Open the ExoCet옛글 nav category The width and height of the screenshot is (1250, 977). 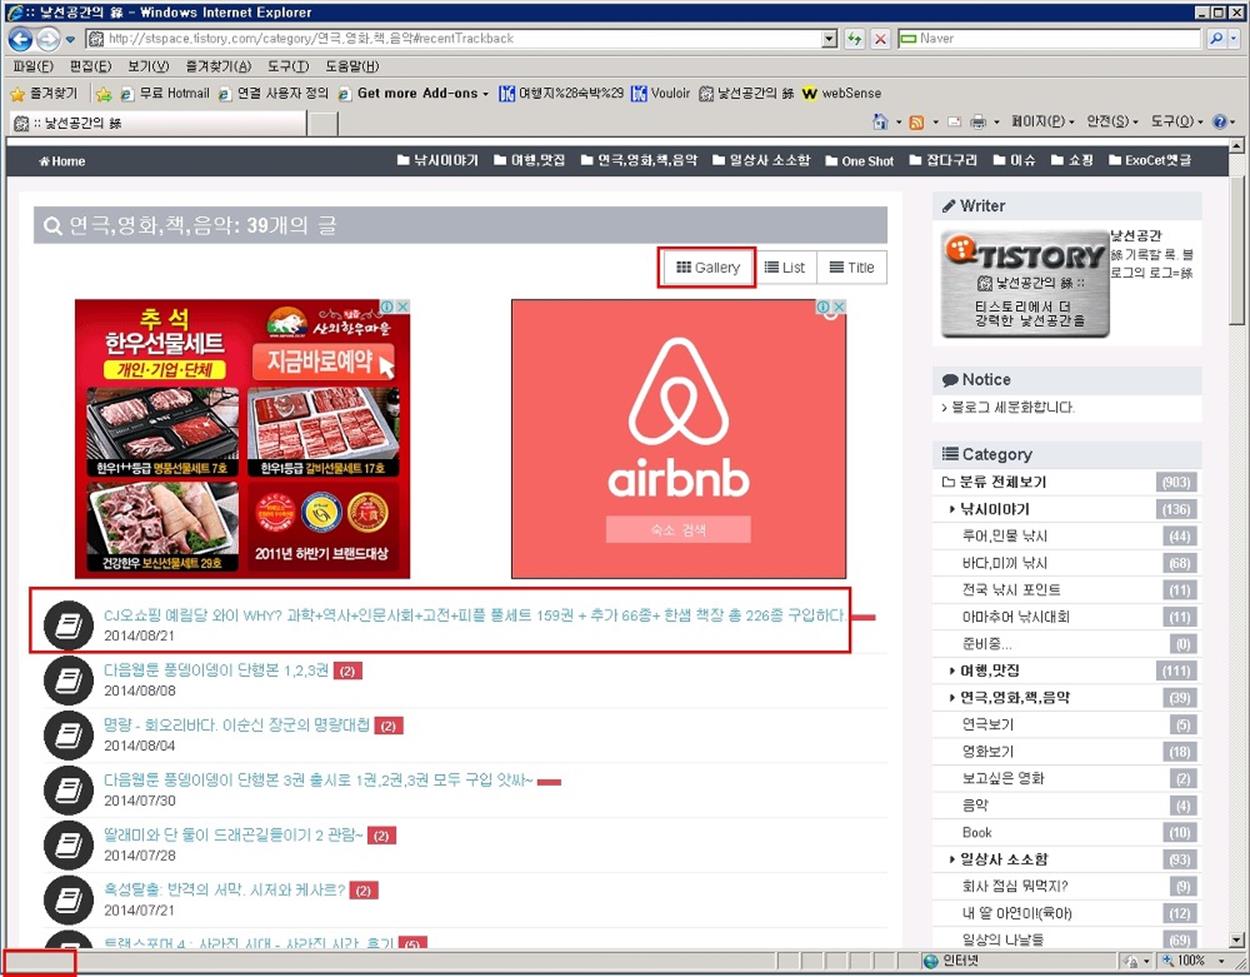(1149, 161)
